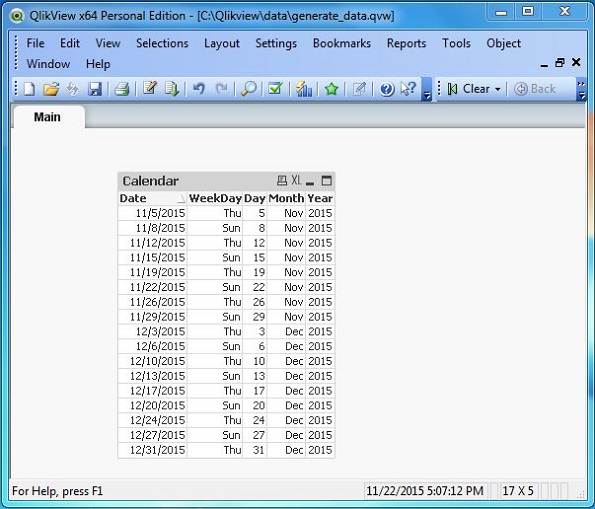The image size is (595, 509).
Task: Click the Refresh document toolbar icon
Action: (72, 89)
